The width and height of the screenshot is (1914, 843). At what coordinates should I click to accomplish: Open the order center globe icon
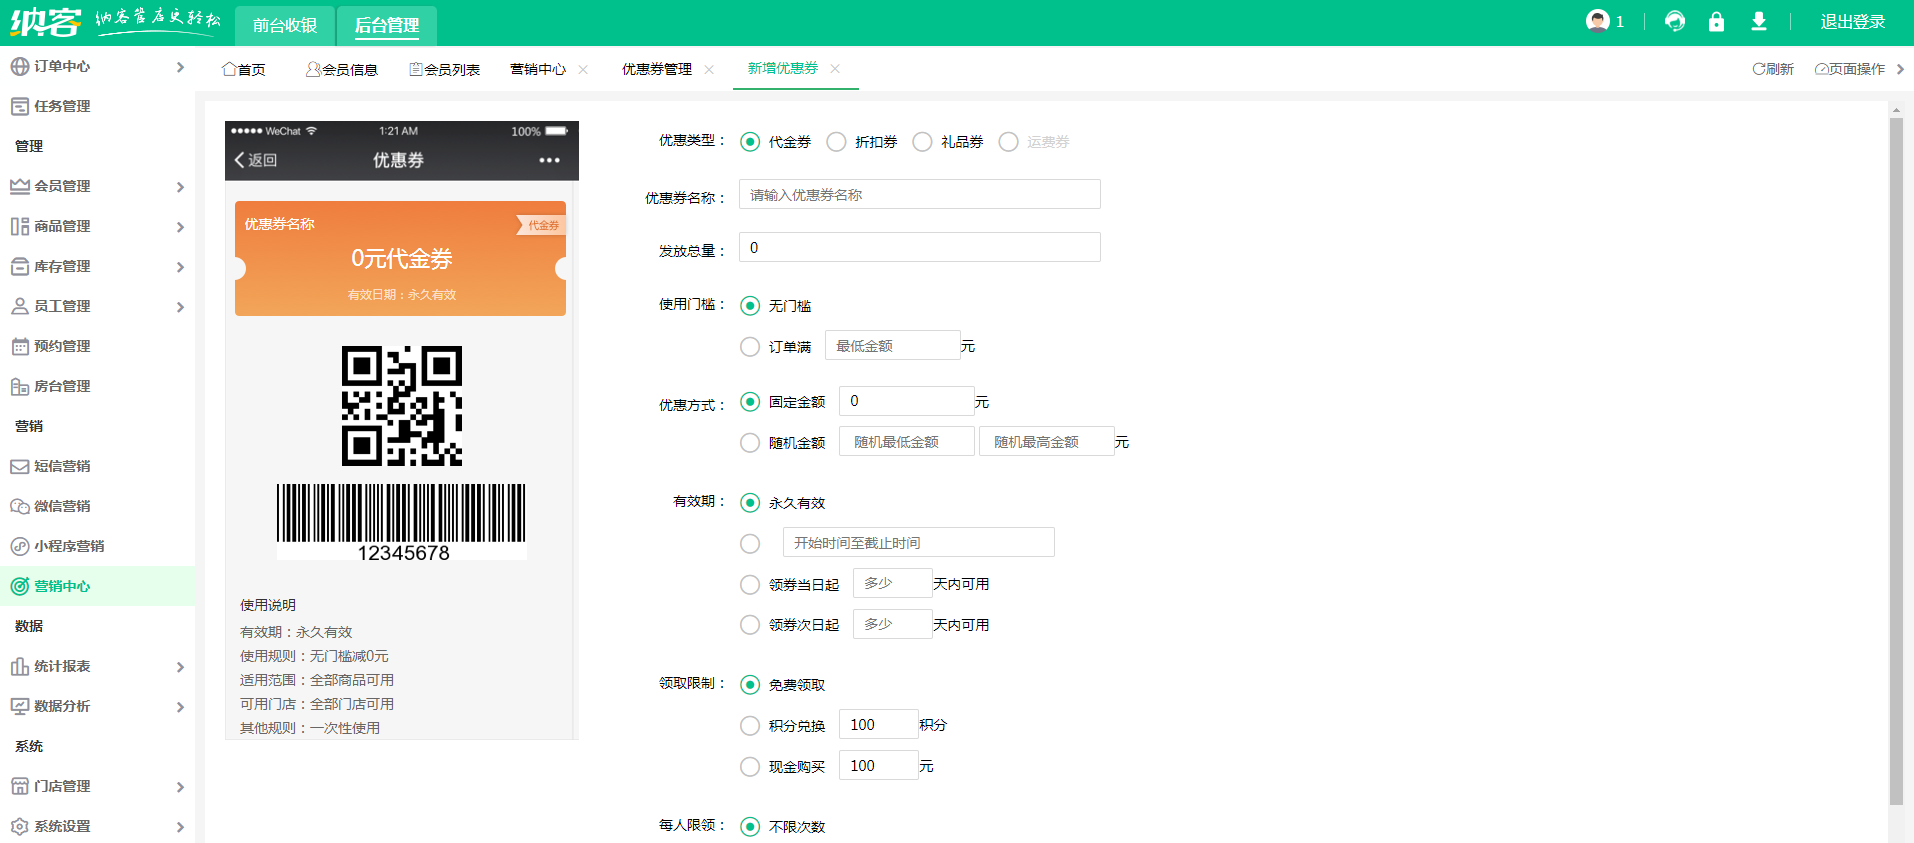(20, 66)
